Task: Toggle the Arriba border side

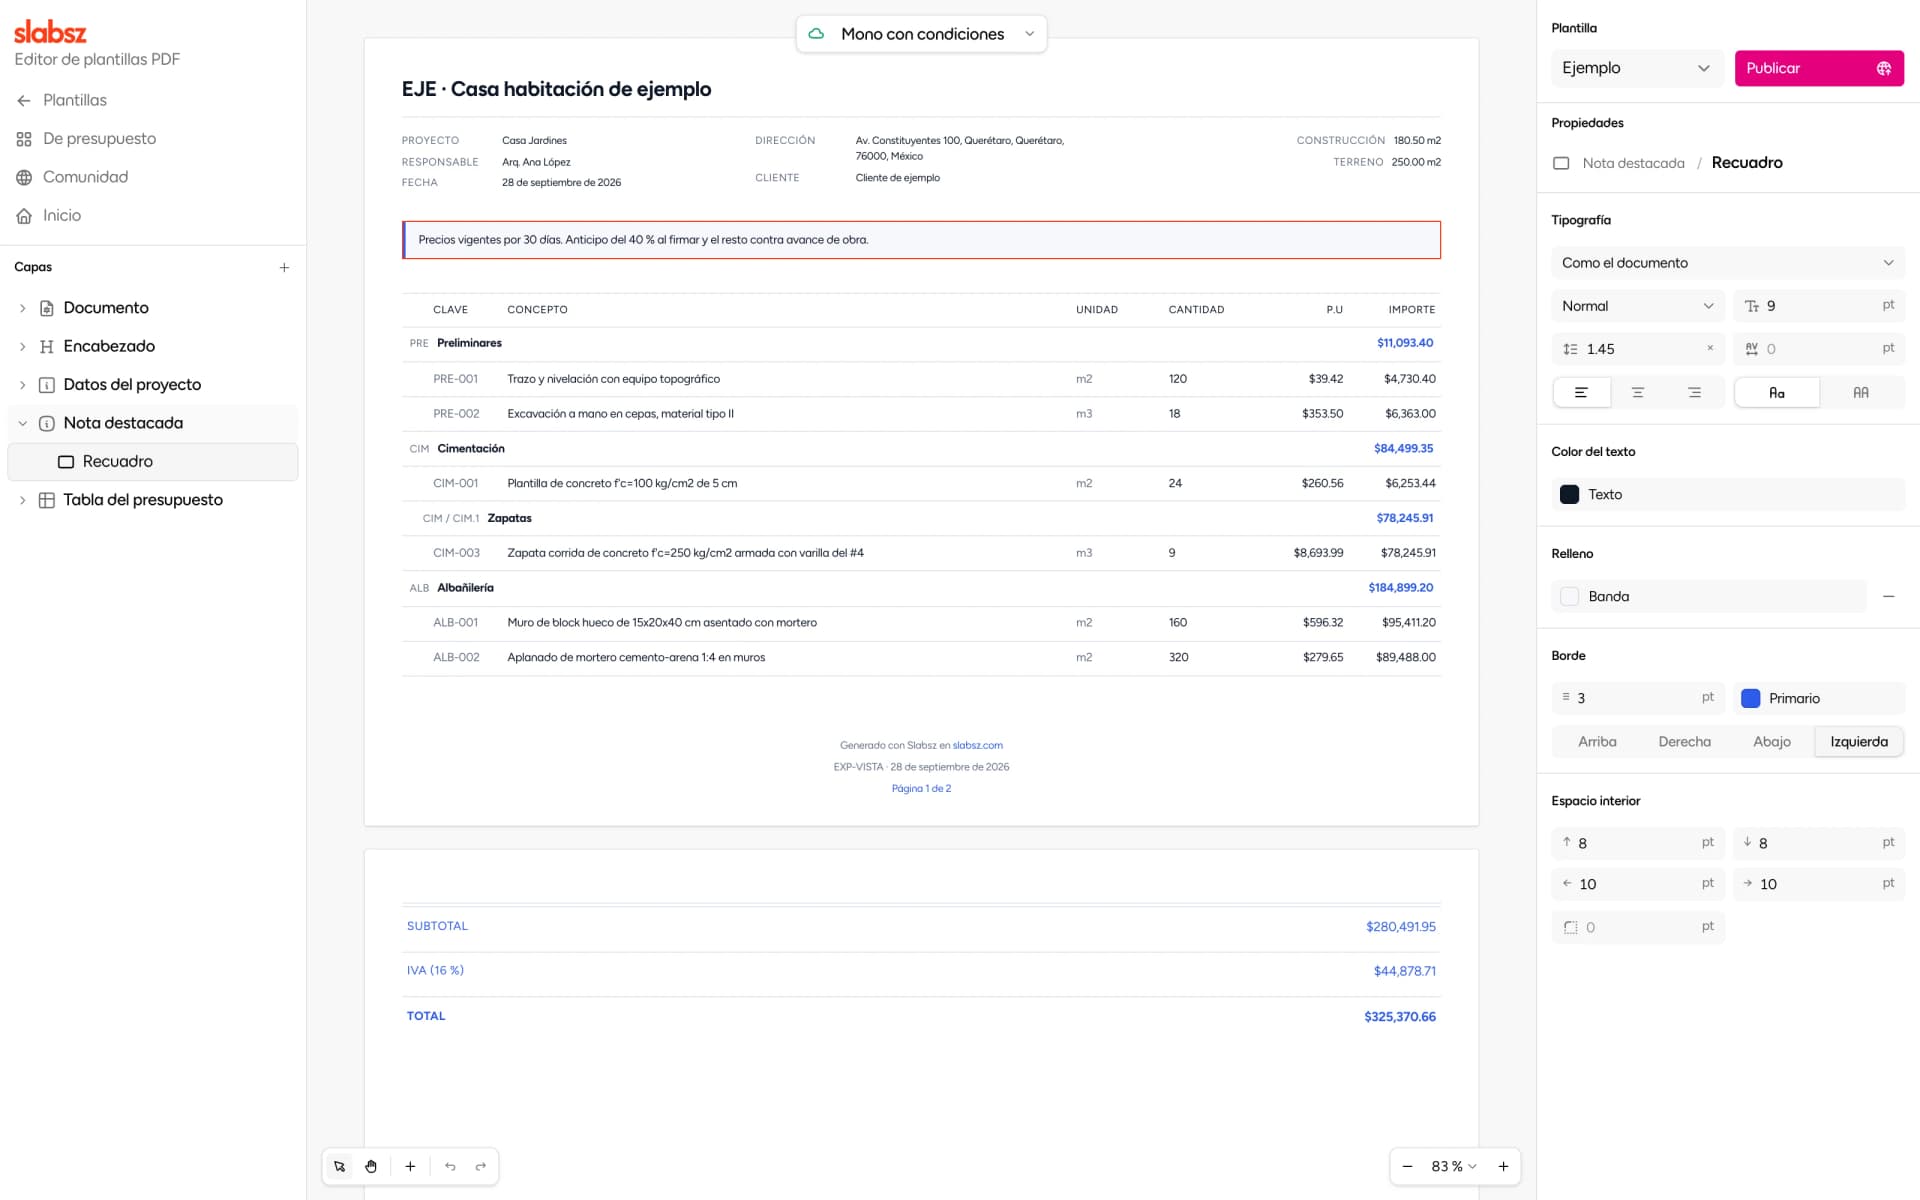Action: [1597, 741]
